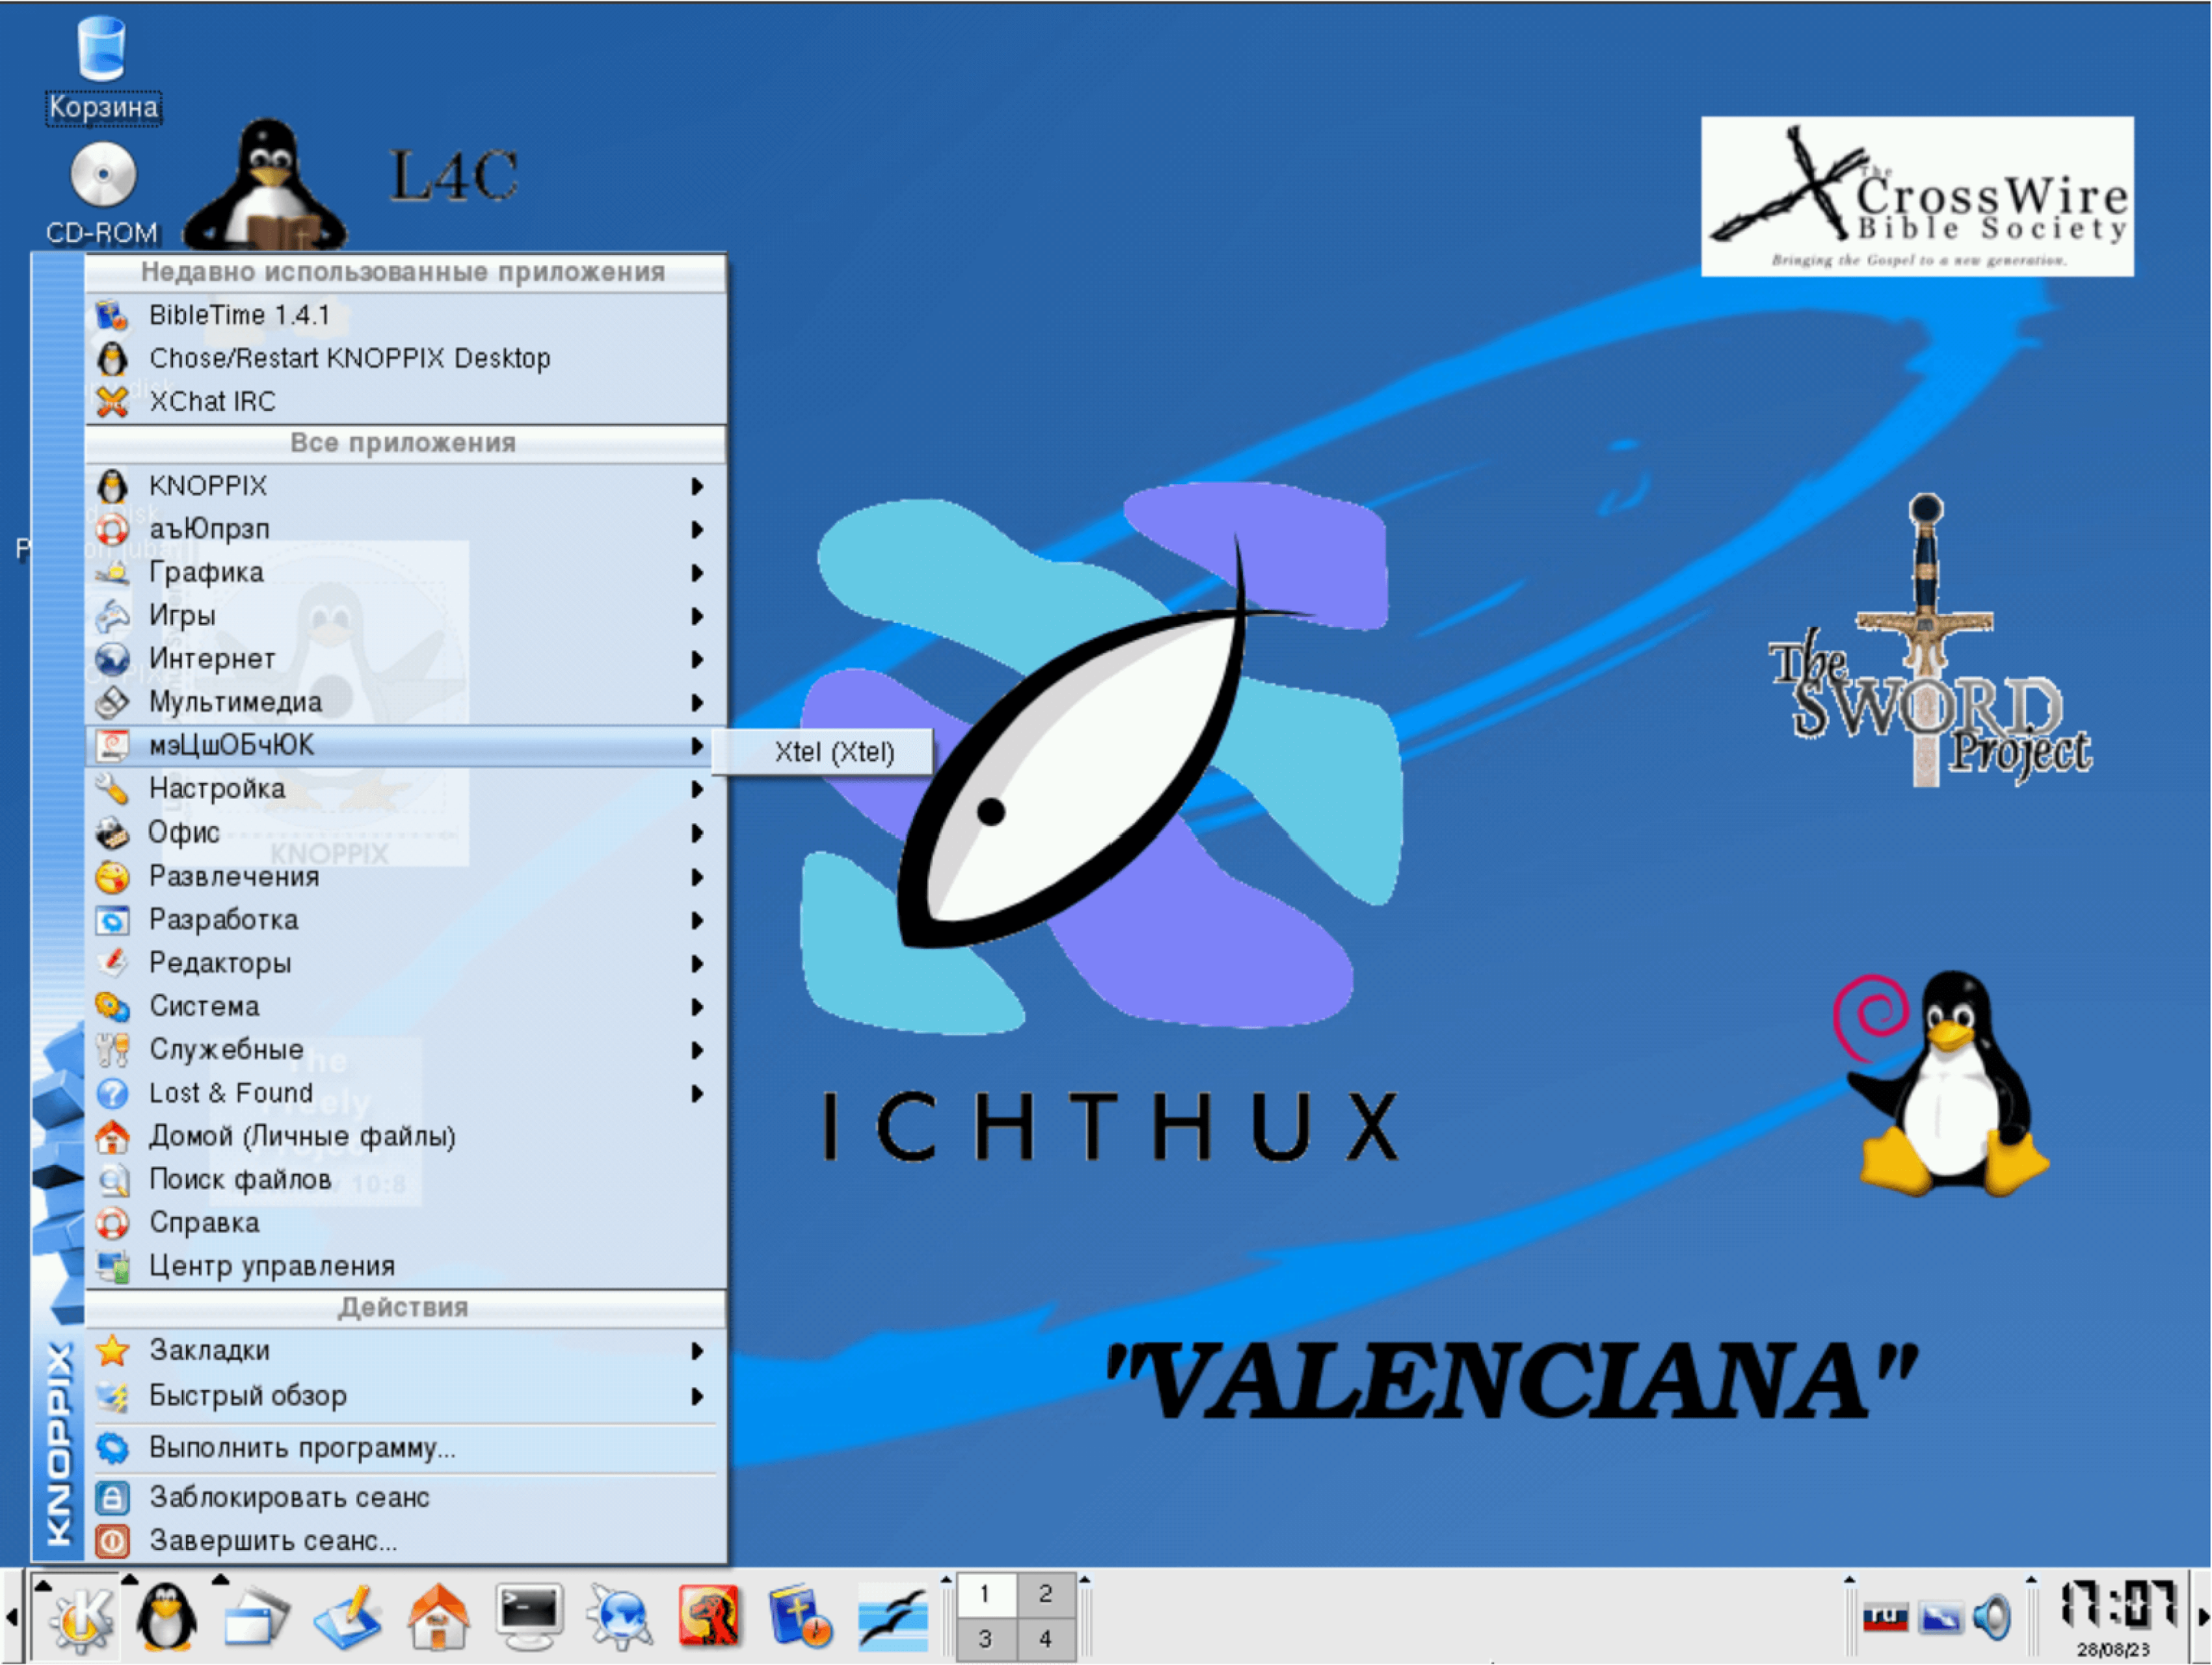Select the highlighted мэЦшОБчЮК menu entry
Image resolution: width=2212 pixels, height=1665 pixels.
pos(406,746)
